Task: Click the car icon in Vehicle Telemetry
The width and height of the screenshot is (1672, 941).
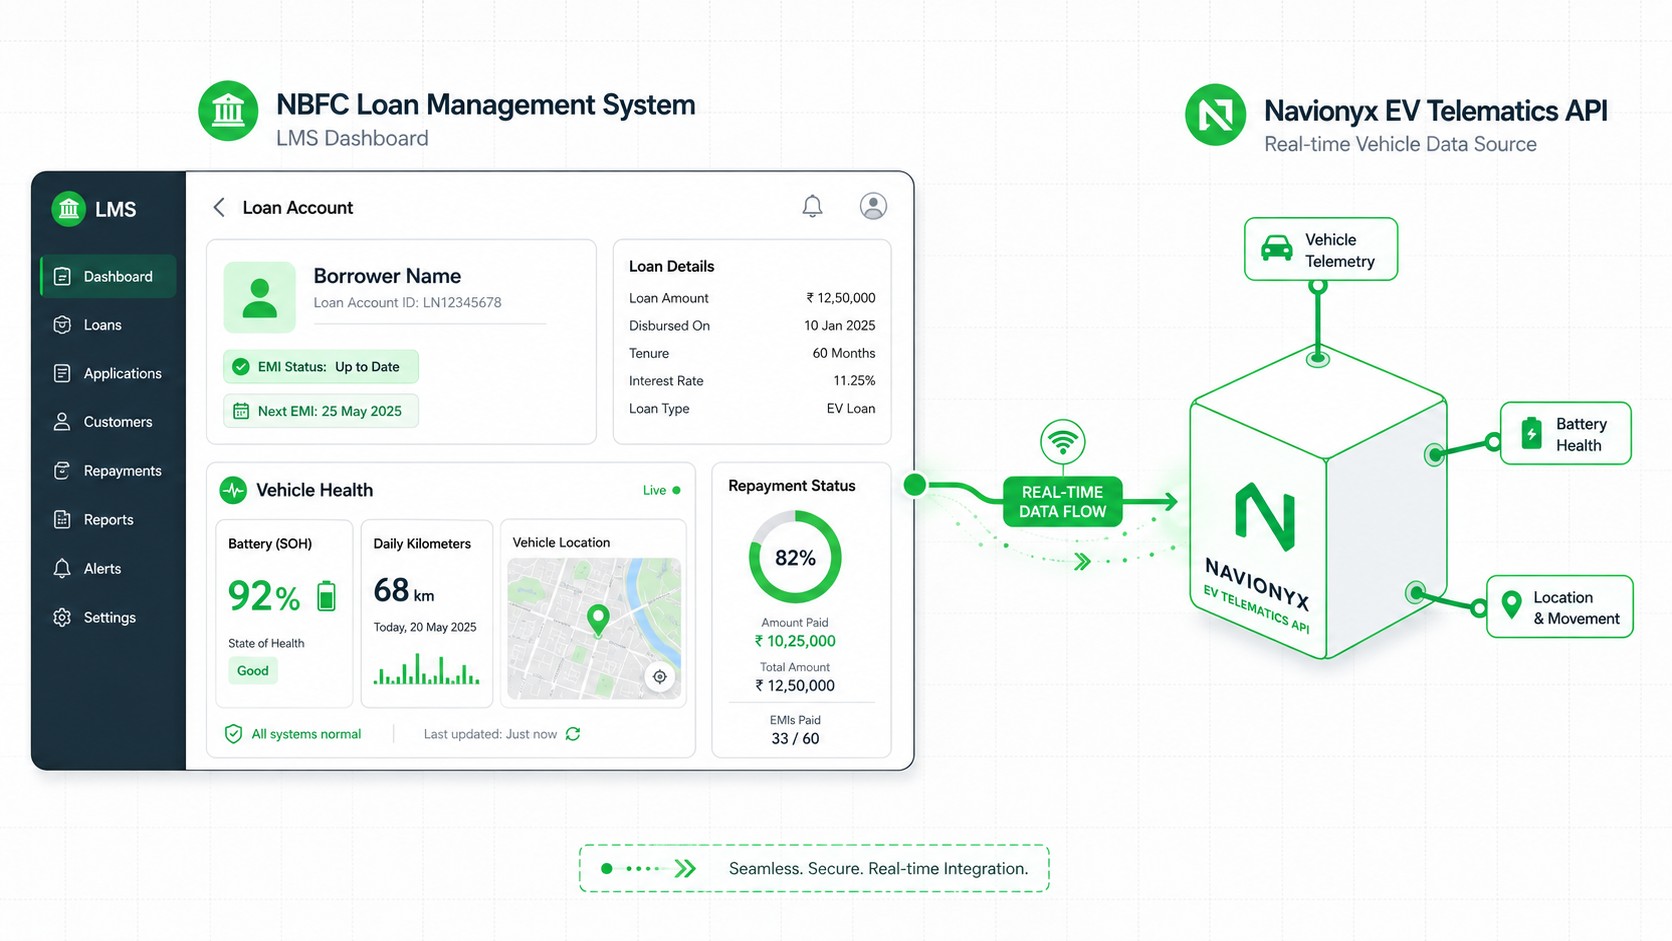Action: [1276, 248]
